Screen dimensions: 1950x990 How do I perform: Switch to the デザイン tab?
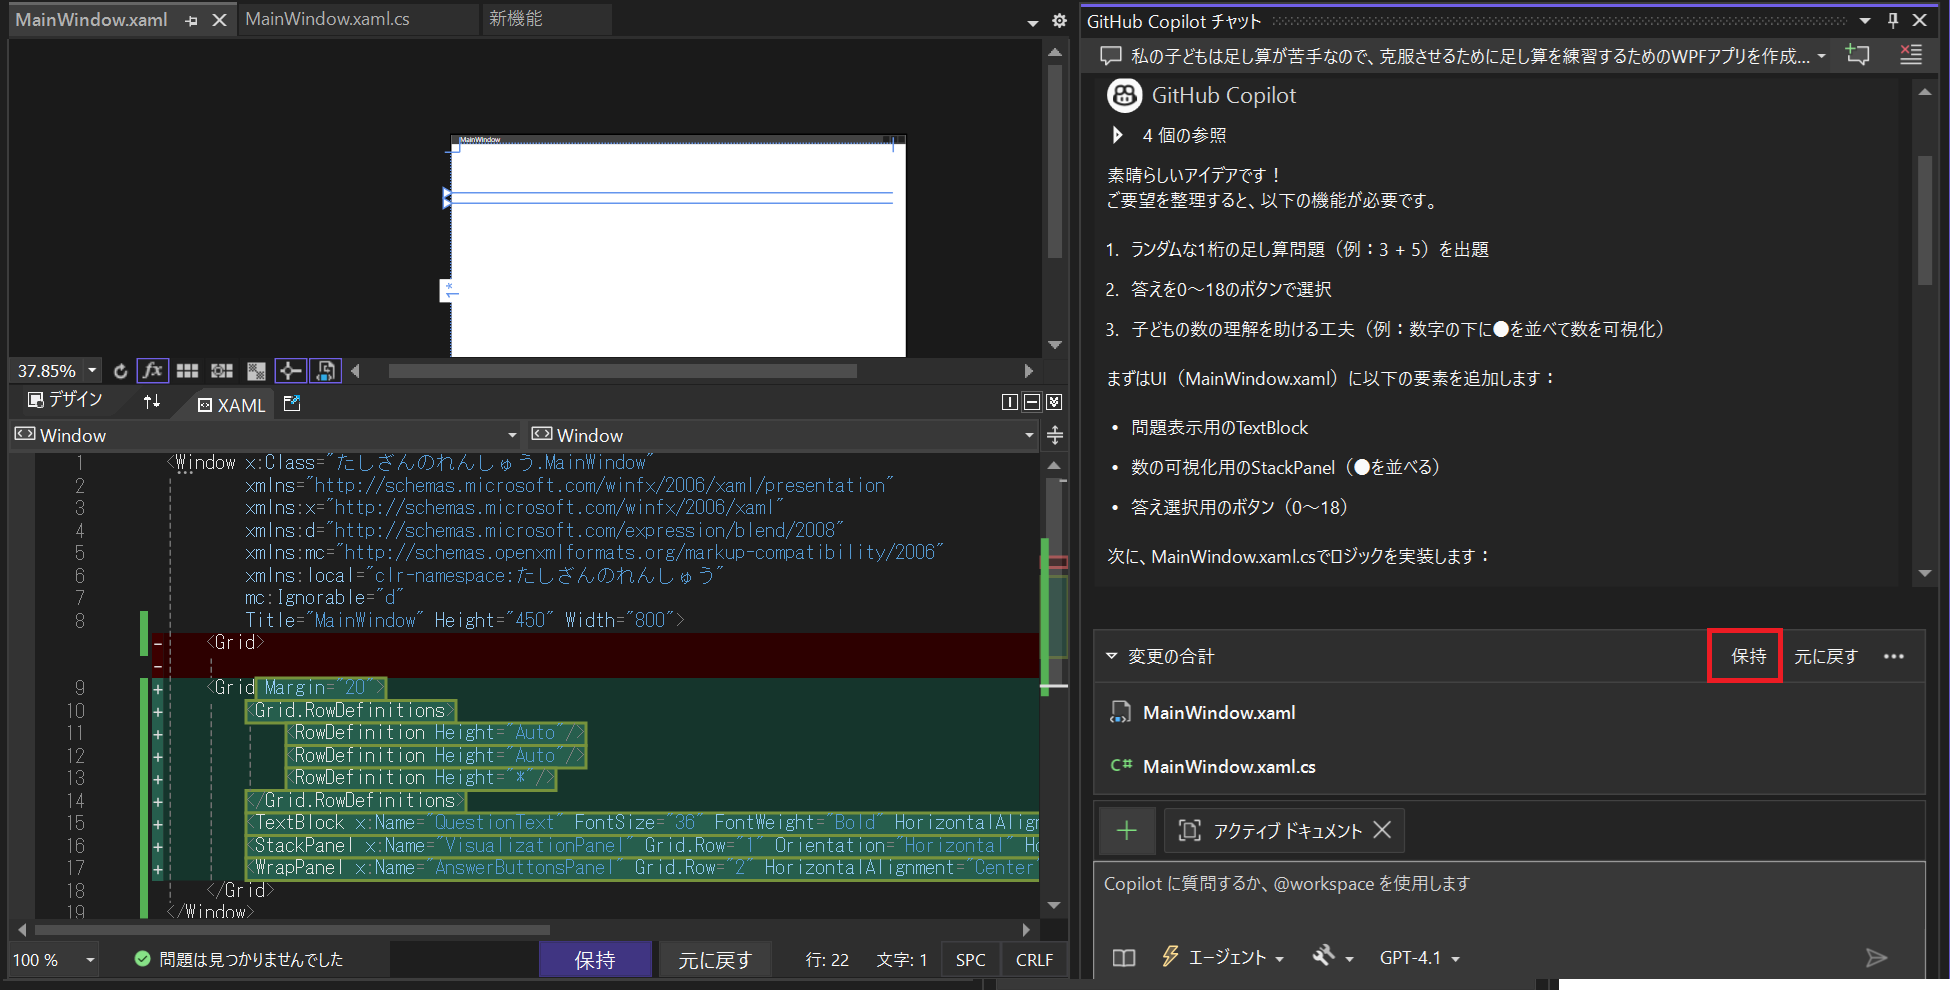(x=66, y=400)
